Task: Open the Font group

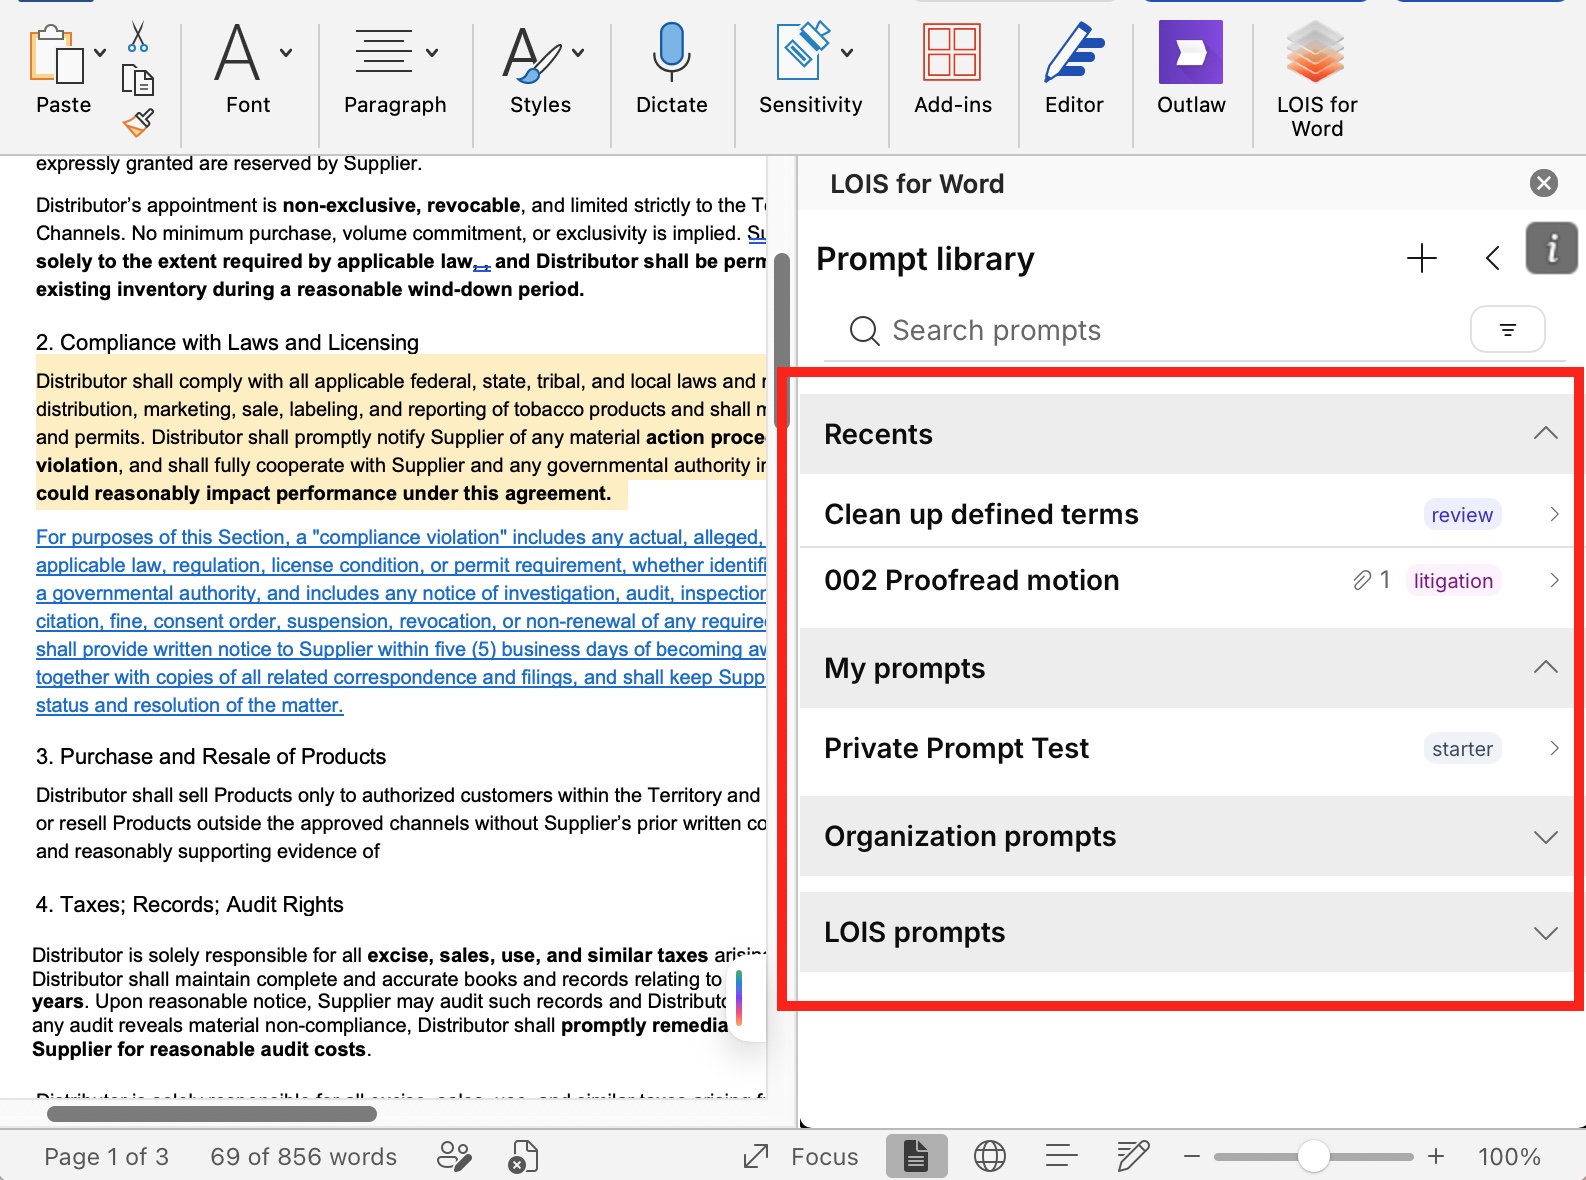Action: click(248, 70)
